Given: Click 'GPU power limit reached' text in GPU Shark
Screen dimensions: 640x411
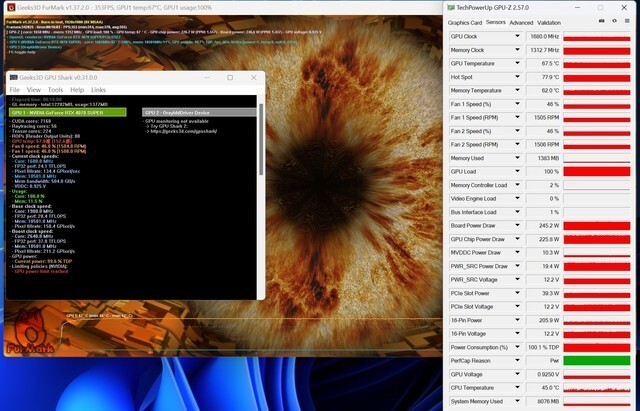Looking at the screenshot, I should click(x=41, y=271).
